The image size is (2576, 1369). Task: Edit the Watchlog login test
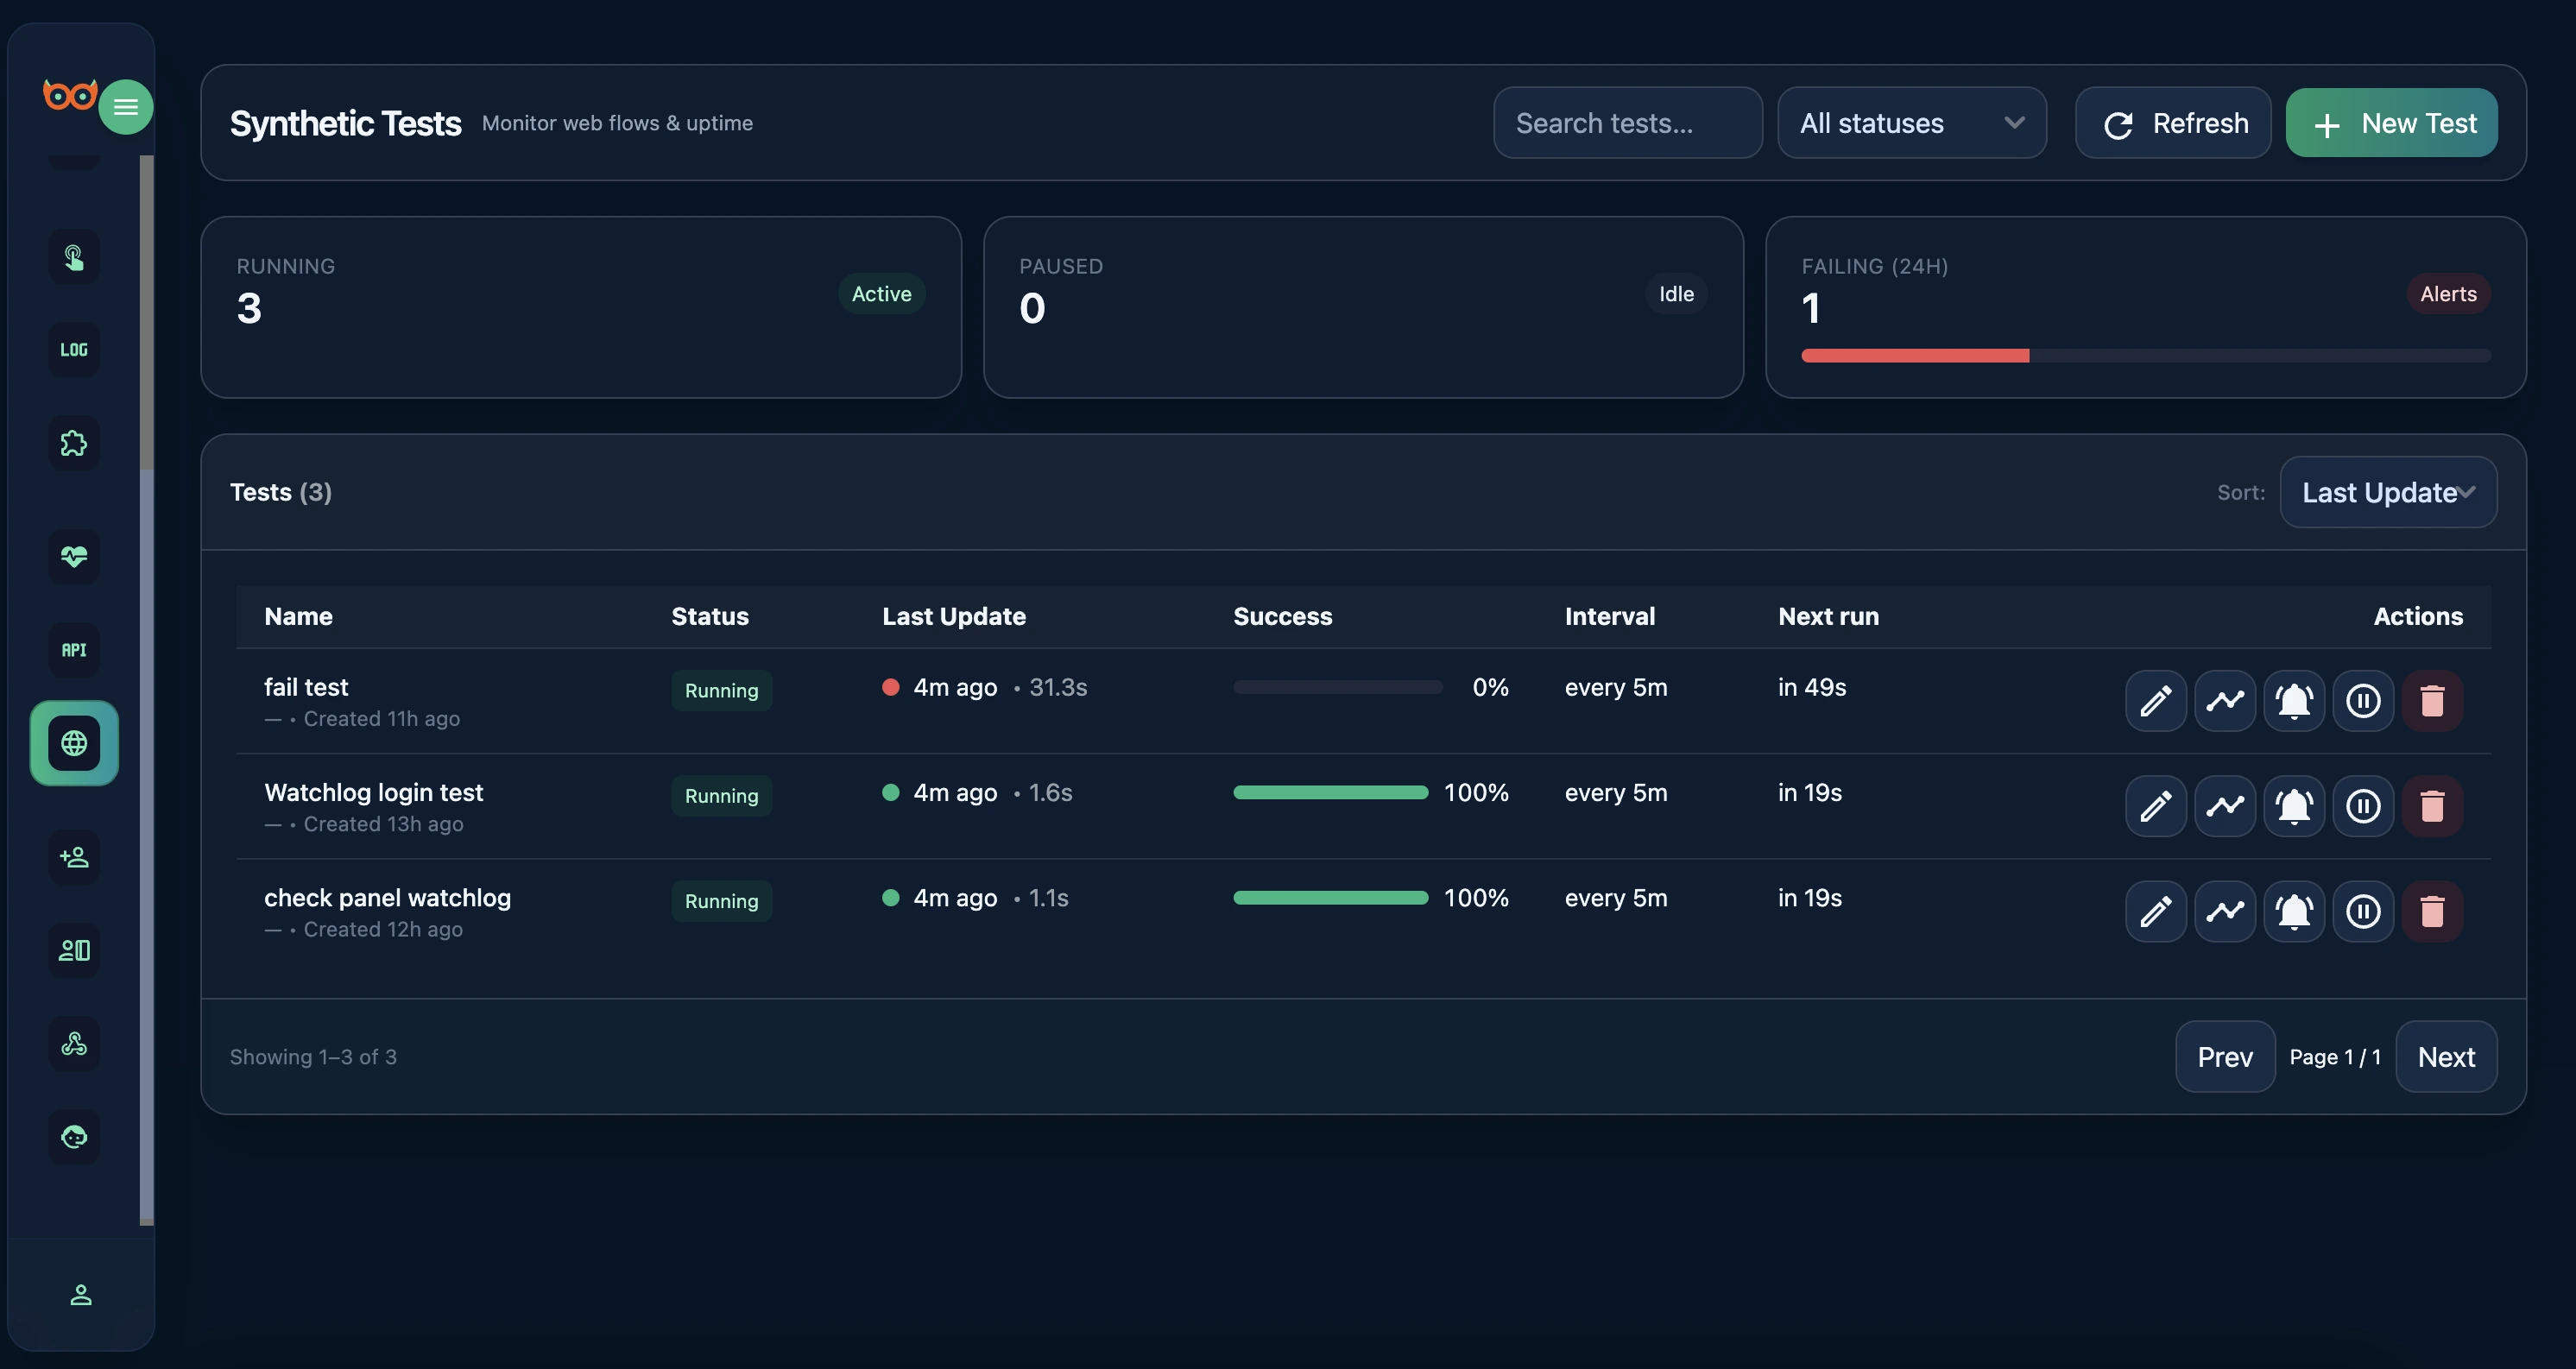click(2156, 806)
